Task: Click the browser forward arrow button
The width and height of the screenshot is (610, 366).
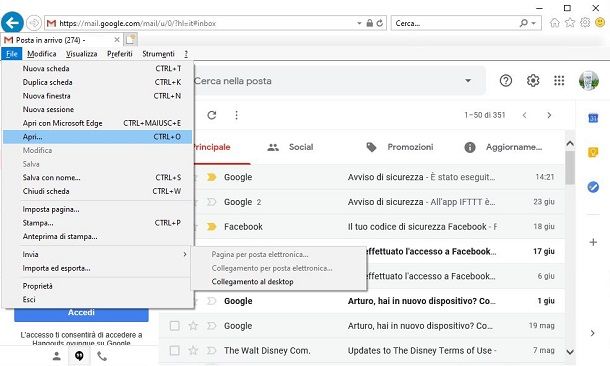Action: pos(34,23)
